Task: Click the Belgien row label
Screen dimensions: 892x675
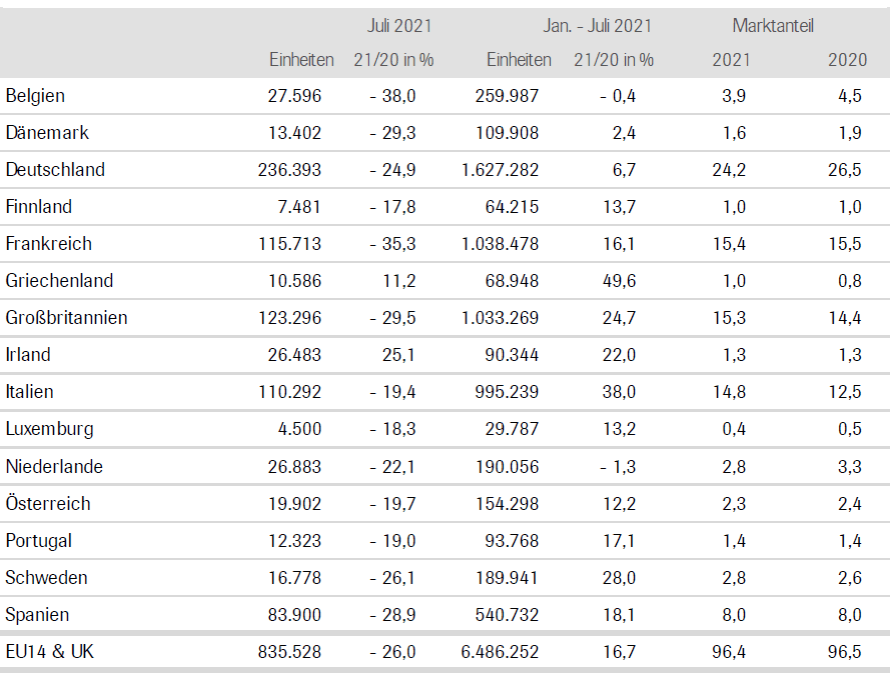Action: (35, 96)
